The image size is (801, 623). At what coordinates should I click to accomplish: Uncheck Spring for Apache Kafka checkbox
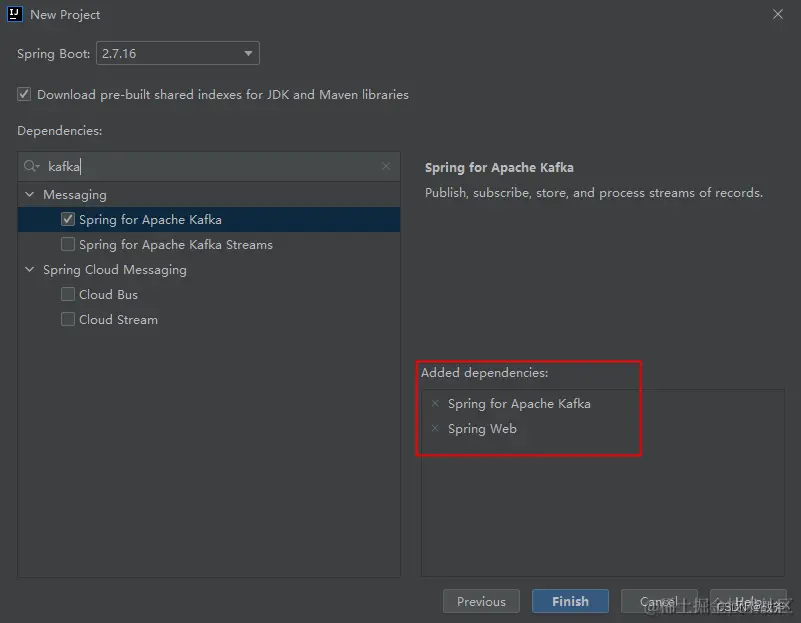tap(68, 219)
